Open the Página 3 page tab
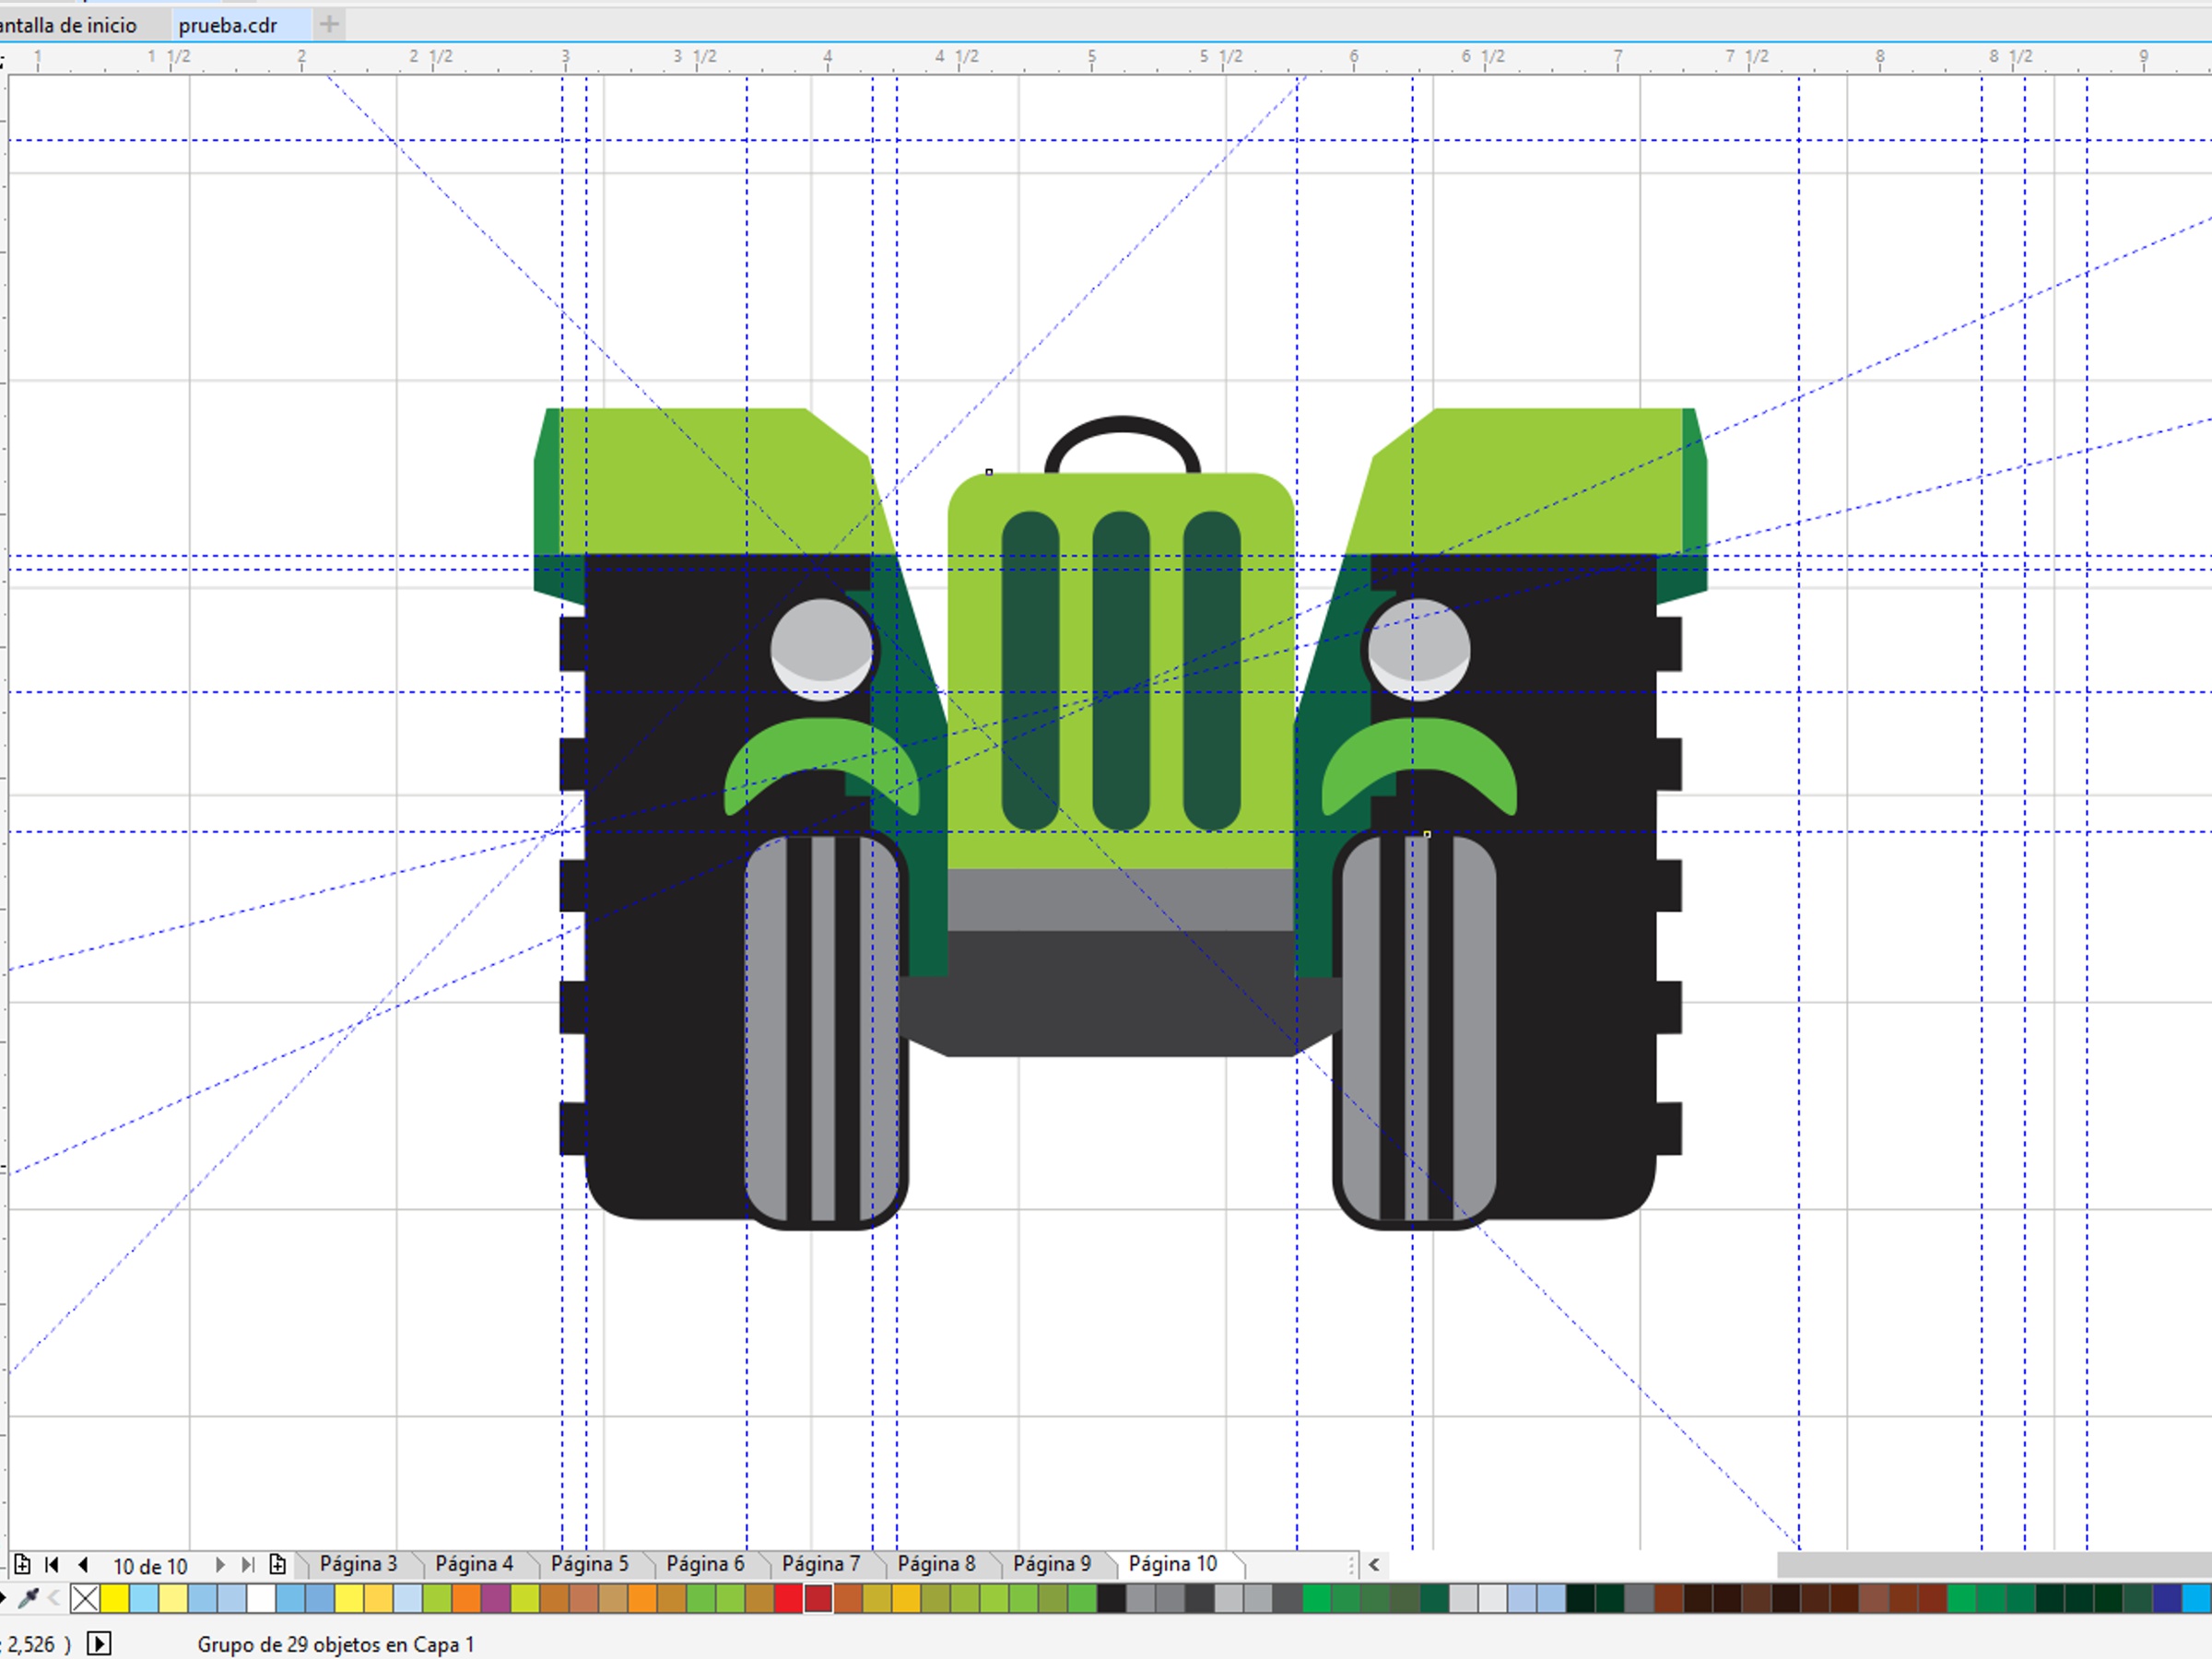2212x1659 pixels. [x=358, y=1564]
